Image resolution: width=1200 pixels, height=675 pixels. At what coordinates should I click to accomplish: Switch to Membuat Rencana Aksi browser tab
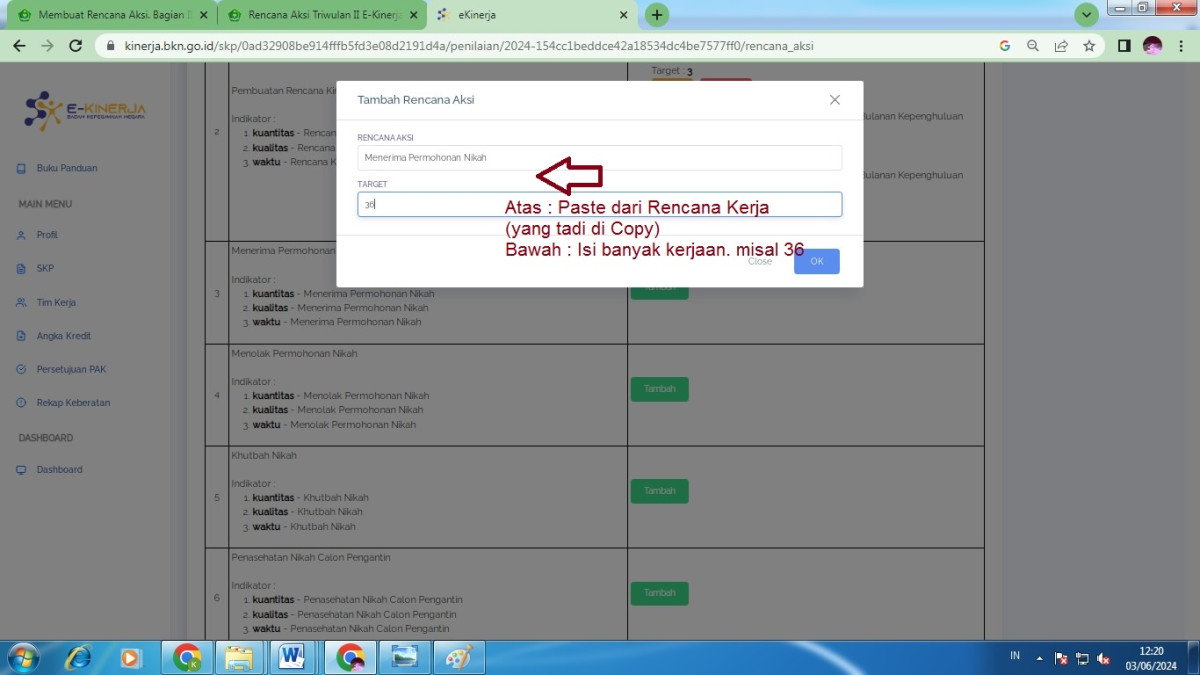(x=111, y=15)
